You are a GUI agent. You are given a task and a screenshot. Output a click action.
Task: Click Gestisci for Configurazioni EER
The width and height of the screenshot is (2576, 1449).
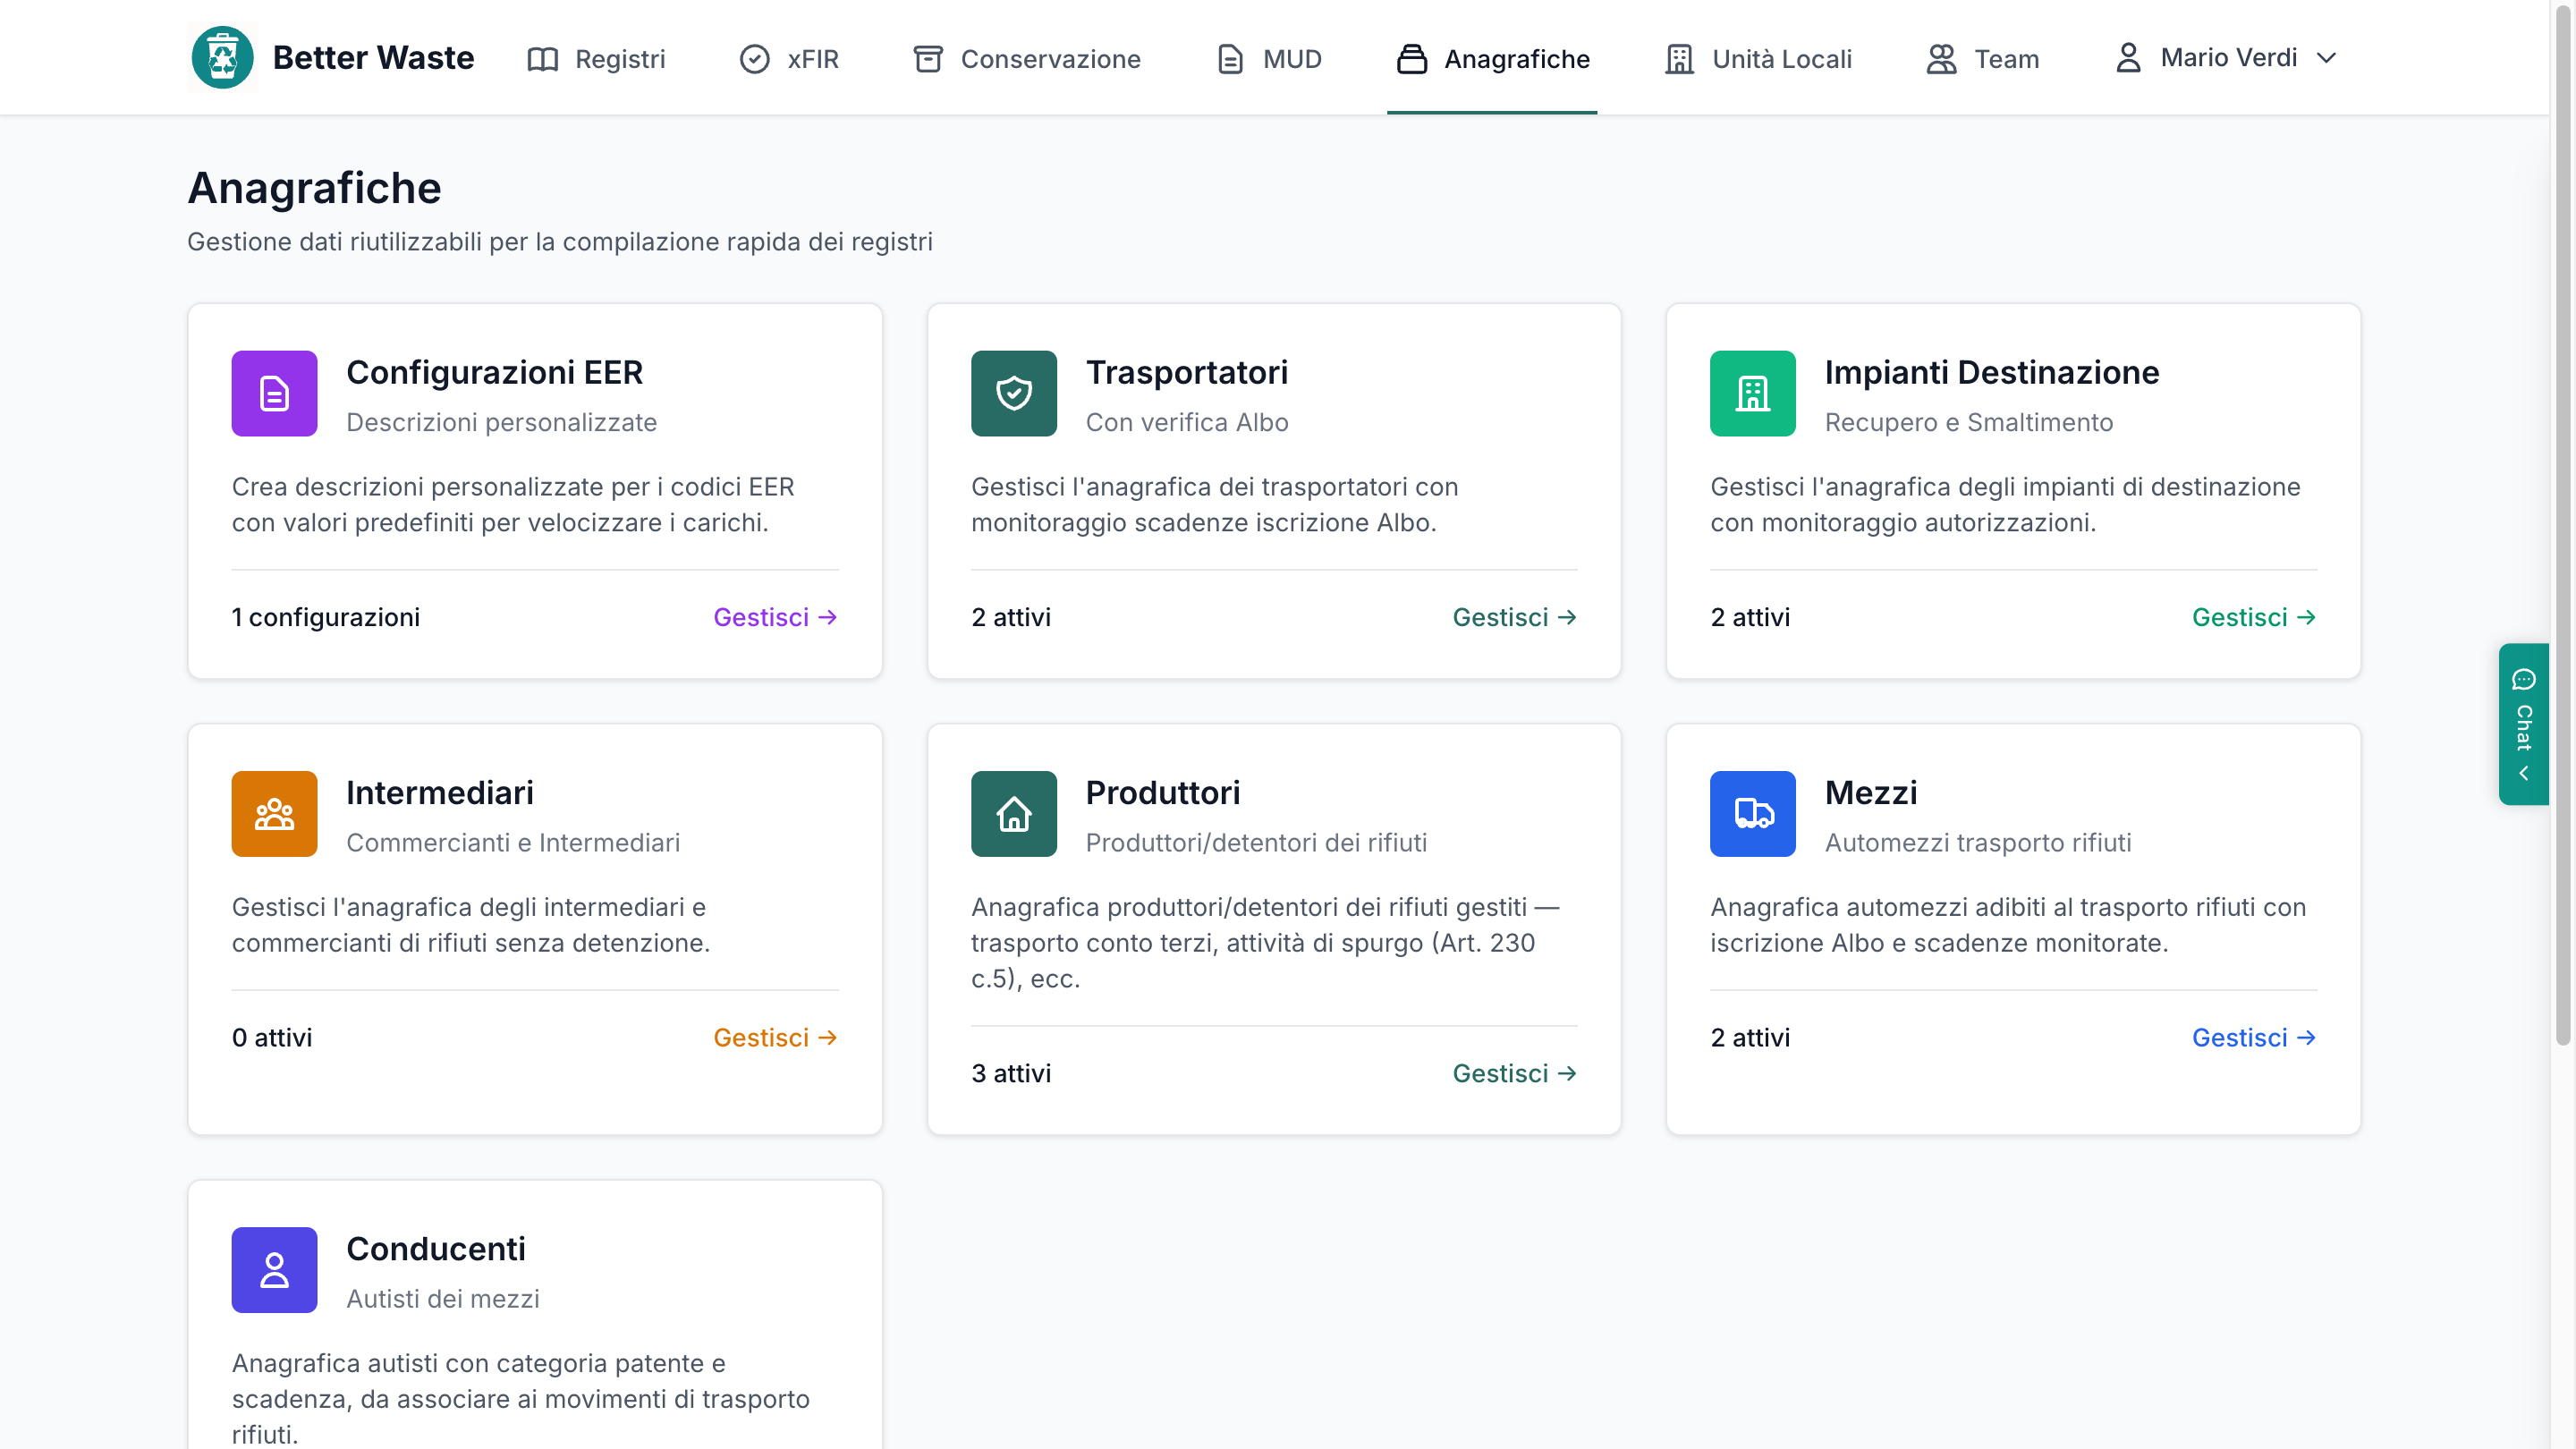775,617
